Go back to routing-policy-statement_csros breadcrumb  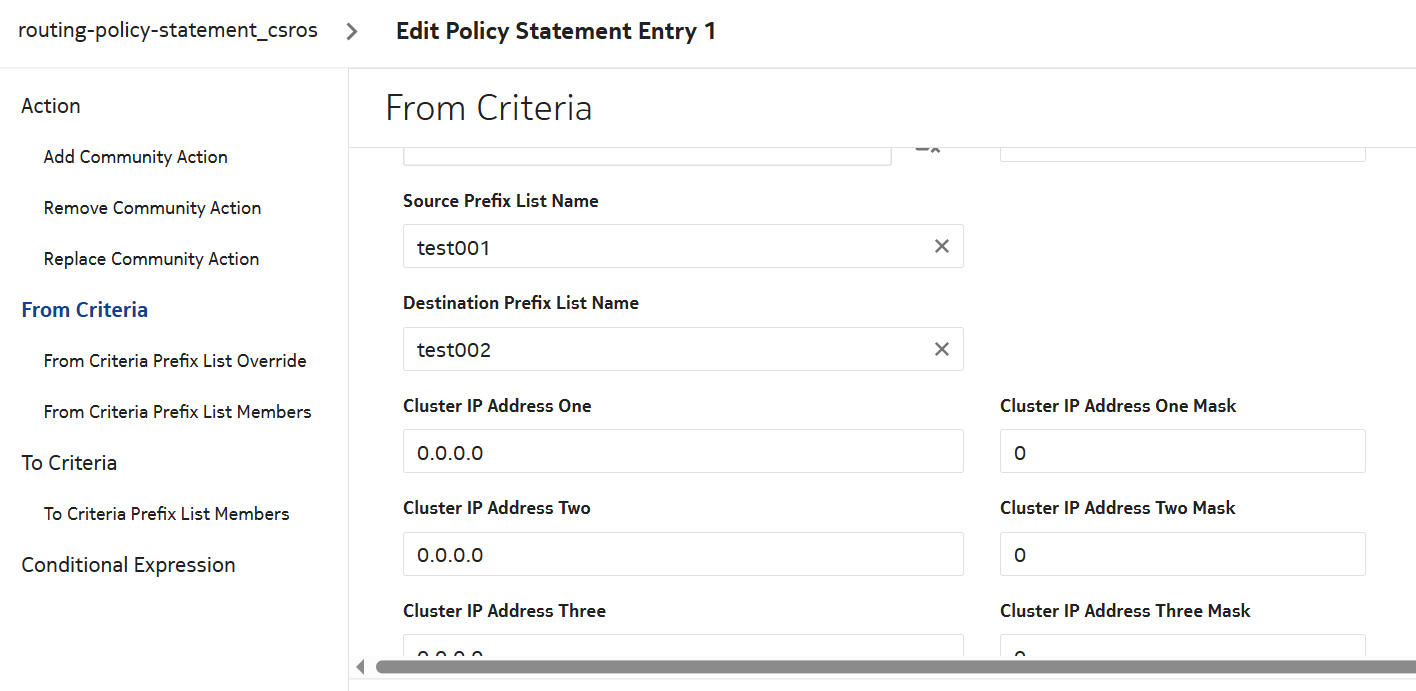pos(168,30)
